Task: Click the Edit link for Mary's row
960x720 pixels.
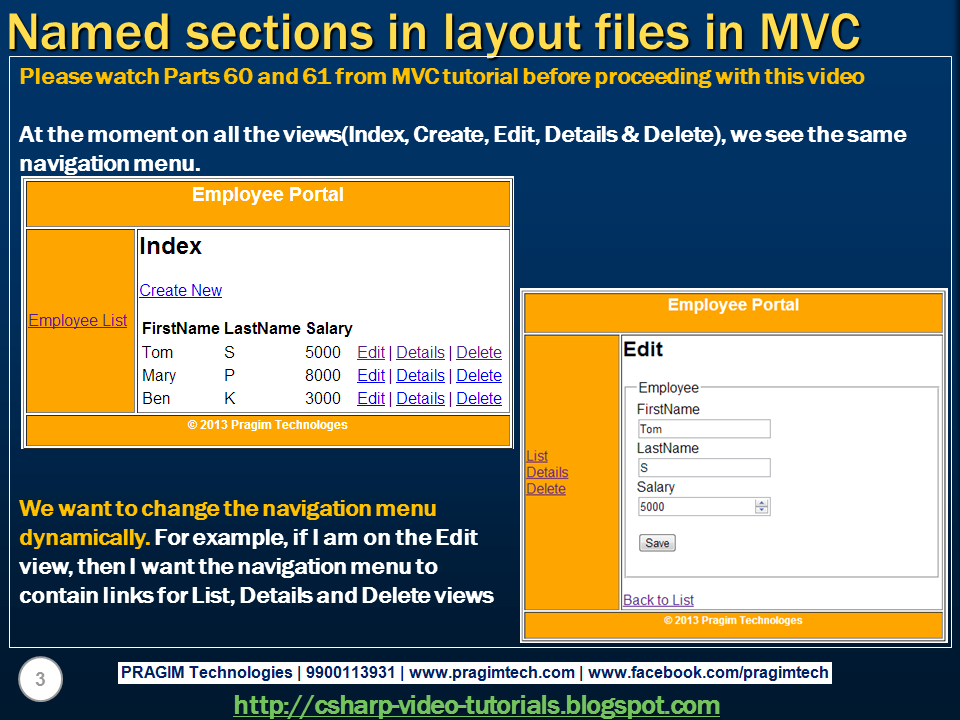Action: coord(370,375)
